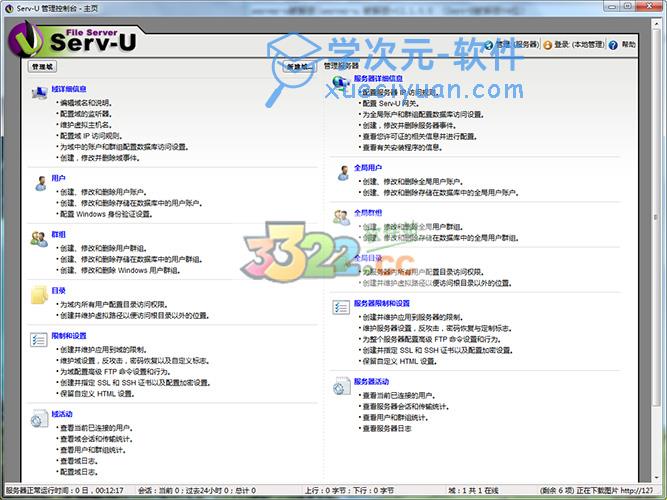This screenshot has width=667, height=500.
Task: Click the Serv-U icon in the title bar
Action: click(x=9, y=8)
